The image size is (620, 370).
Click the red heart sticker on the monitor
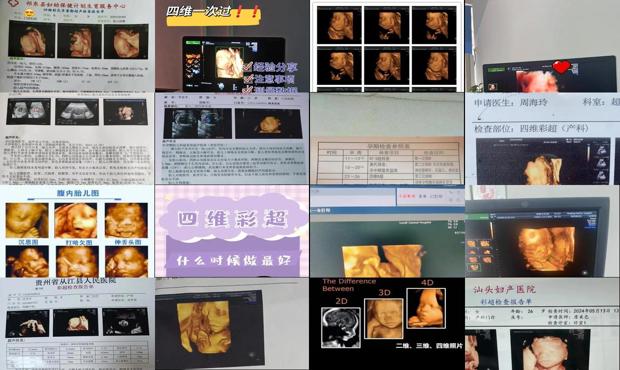pos(561,67)
